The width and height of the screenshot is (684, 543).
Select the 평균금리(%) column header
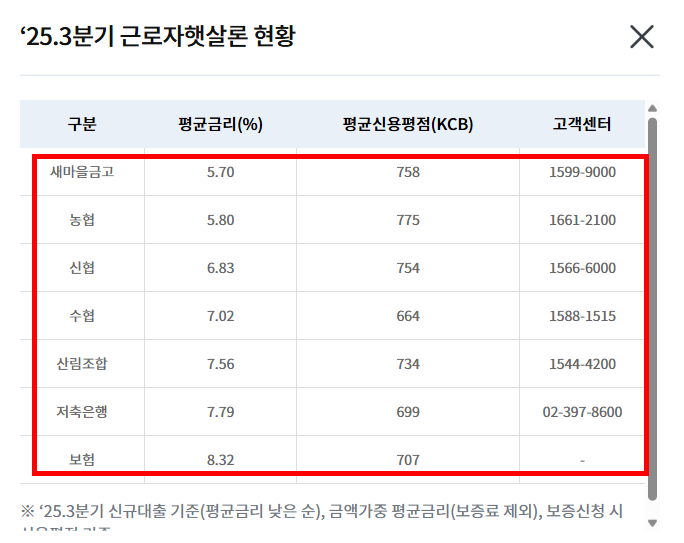click(x=220, y=124)
